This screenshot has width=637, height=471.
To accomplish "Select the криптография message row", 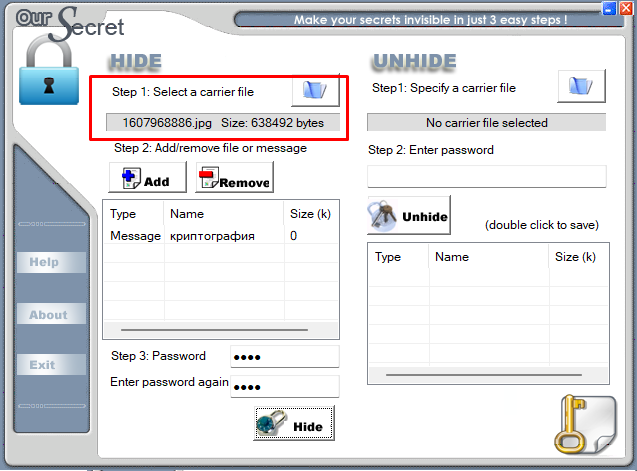I will coord(221,236).
